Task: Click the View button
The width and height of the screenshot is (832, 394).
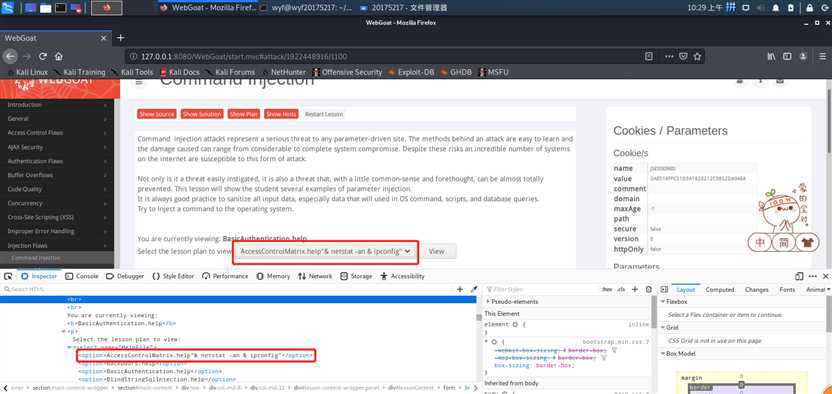Action: [x=437, y=251]
